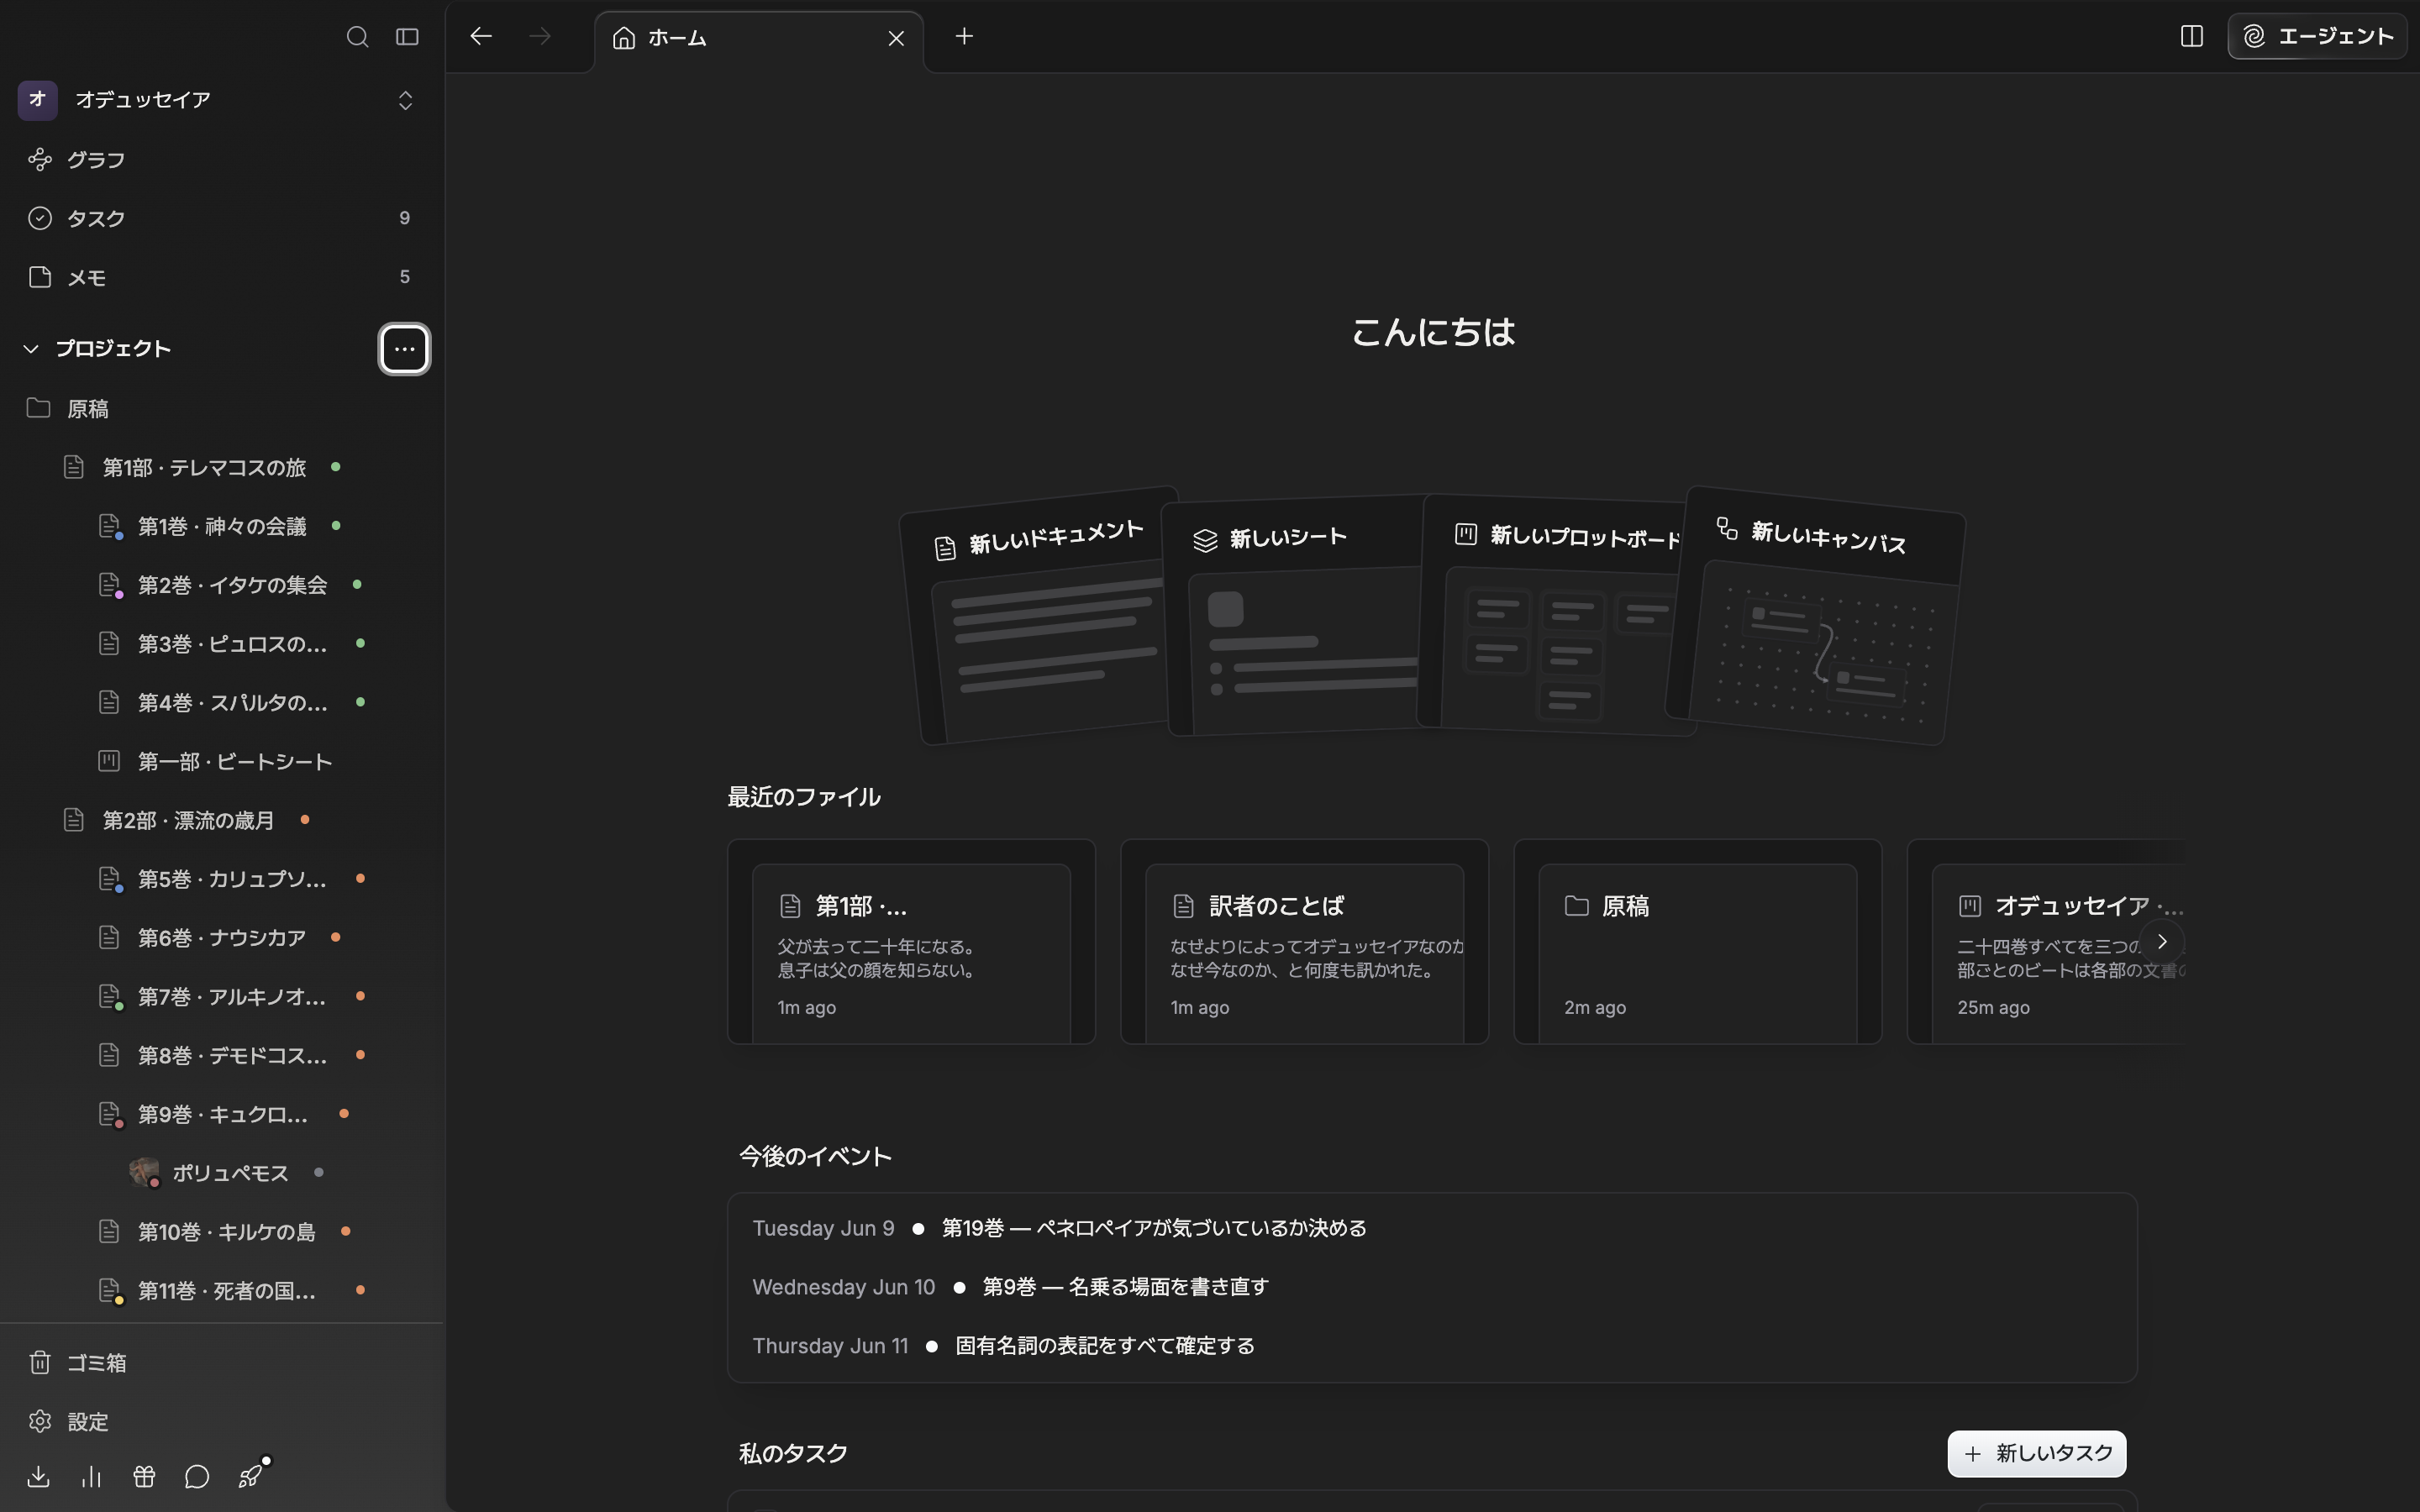Click the 最近のファイル section heading
The image size is (2420, 1512).
tap(804, 797)
